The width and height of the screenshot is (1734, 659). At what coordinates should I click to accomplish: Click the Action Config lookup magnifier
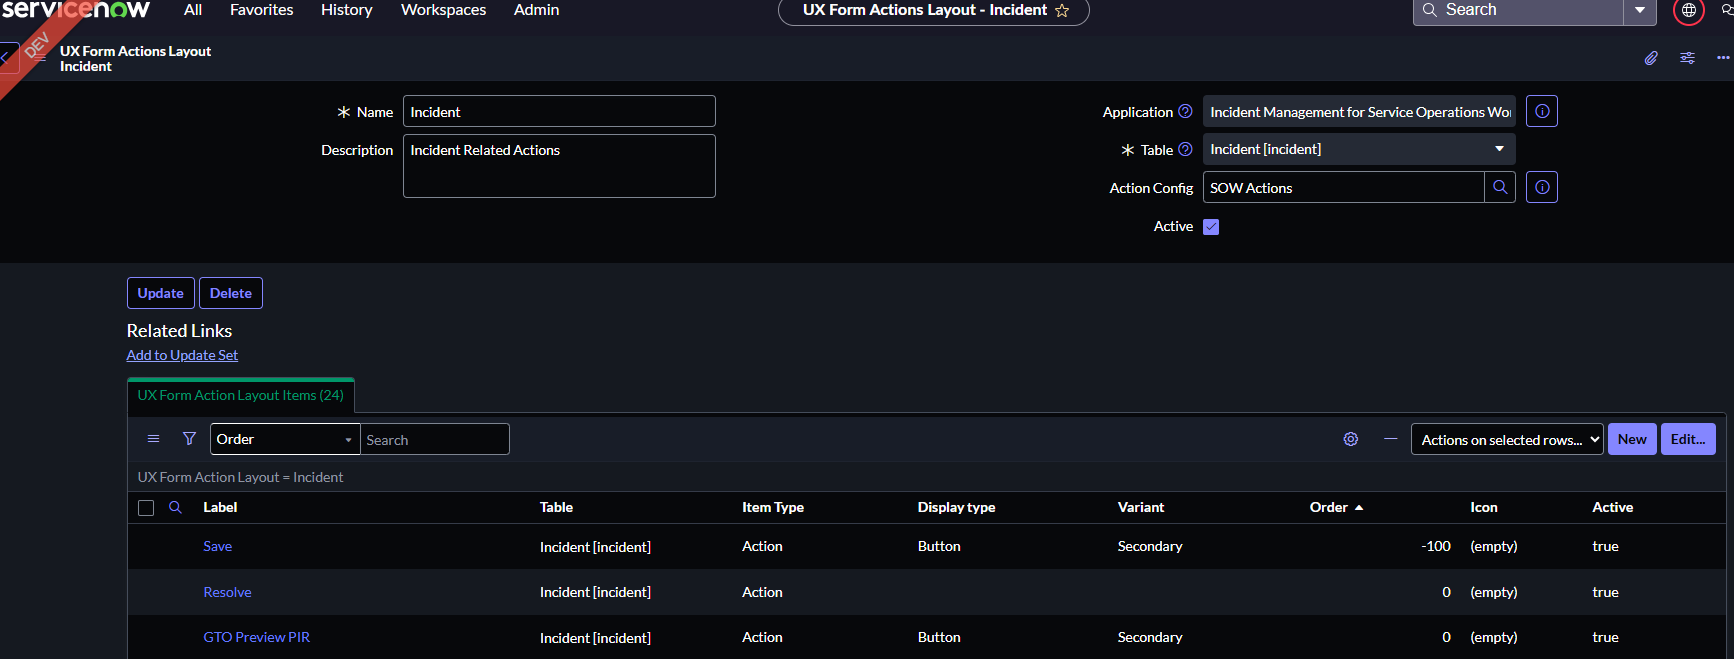pyautogui.click(x=1500, y=188)
